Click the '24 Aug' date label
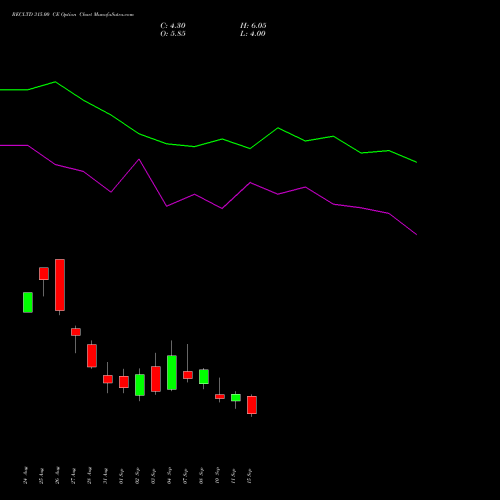Screen dimensions: 500x500 click(26, 475)
